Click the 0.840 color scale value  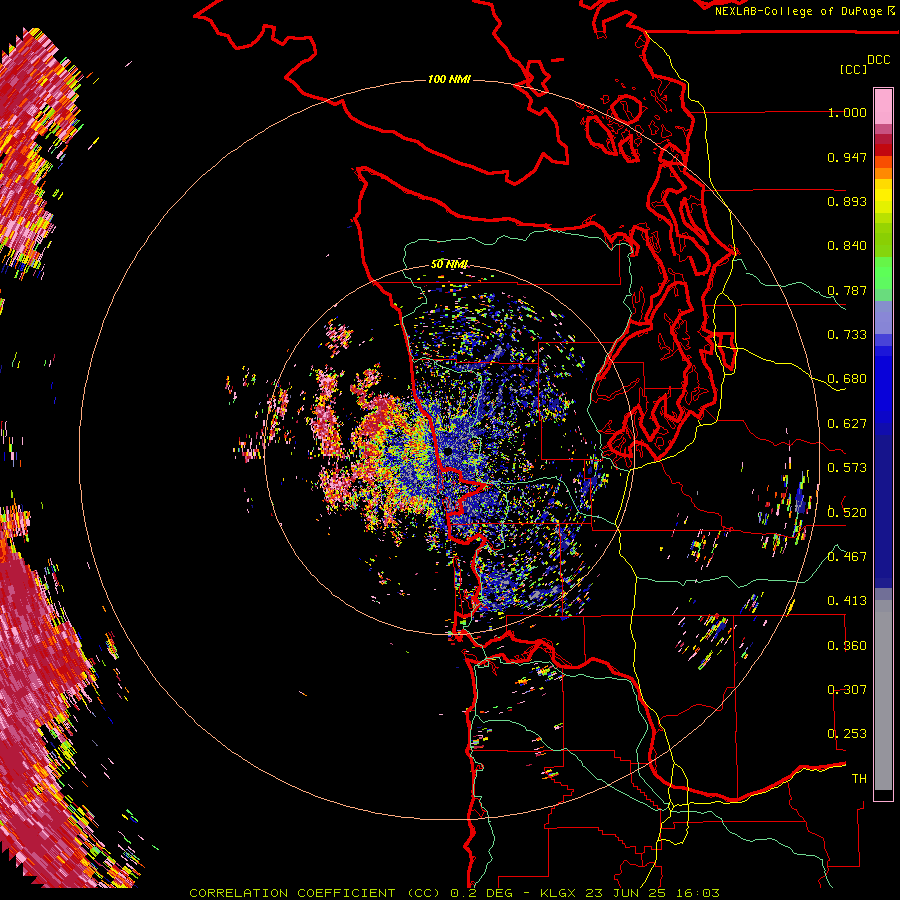pyautogui.click(x=847, y=246)
